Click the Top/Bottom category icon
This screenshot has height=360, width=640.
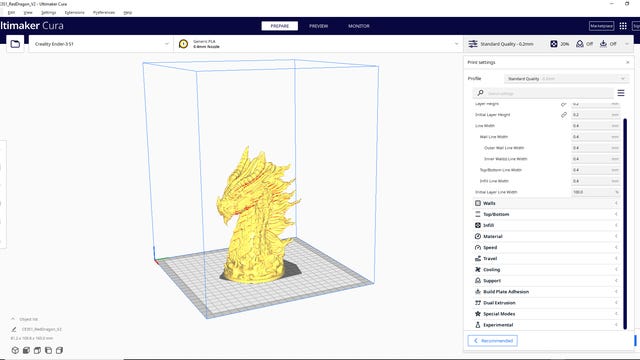tap(478, 214)
